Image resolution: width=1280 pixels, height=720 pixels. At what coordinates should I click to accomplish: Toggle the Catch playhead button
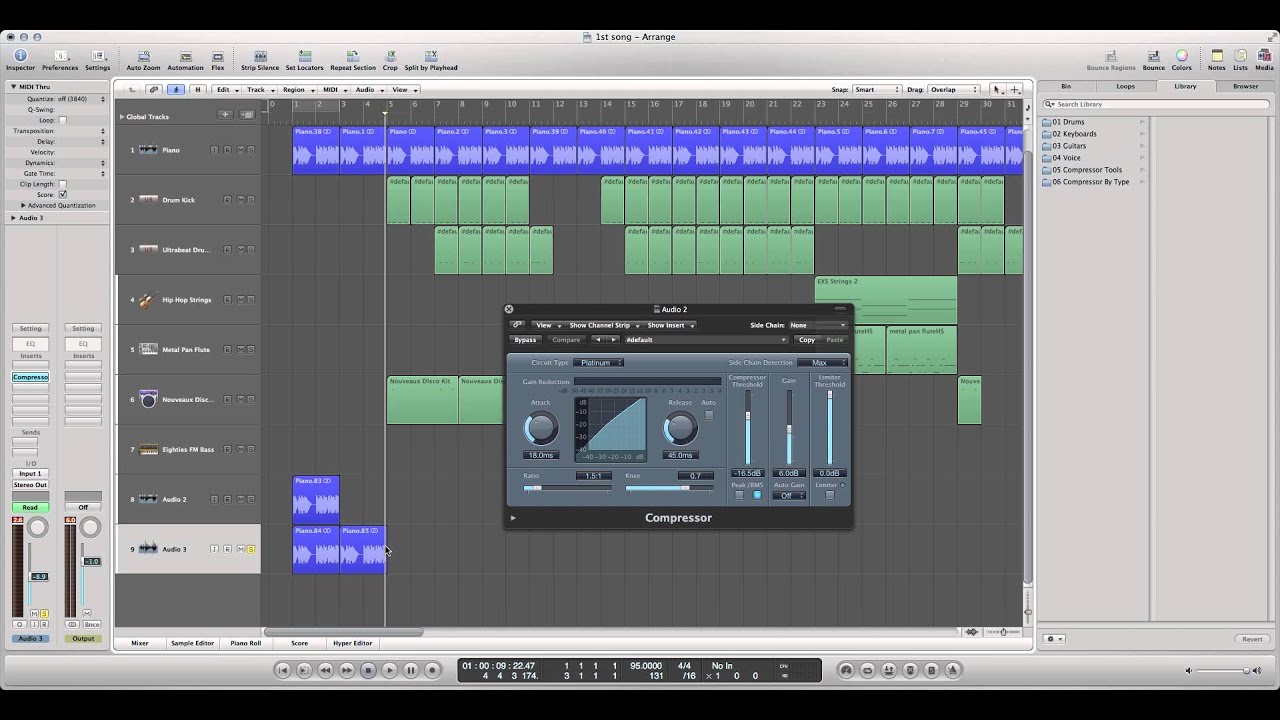click(176, 89)
